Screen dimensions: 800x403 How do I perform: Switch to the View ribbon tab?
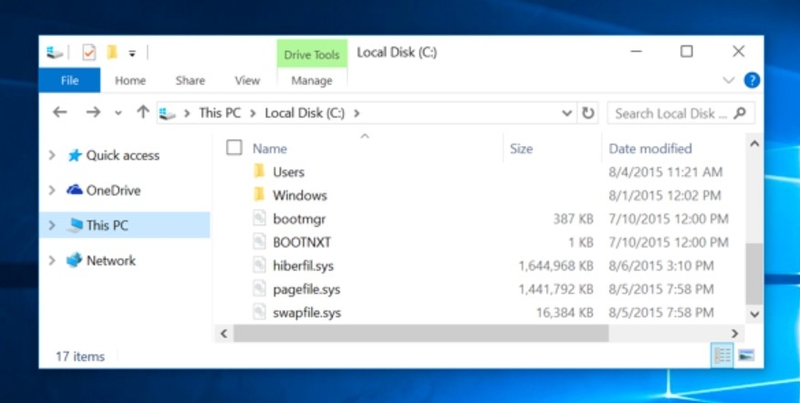247,81
